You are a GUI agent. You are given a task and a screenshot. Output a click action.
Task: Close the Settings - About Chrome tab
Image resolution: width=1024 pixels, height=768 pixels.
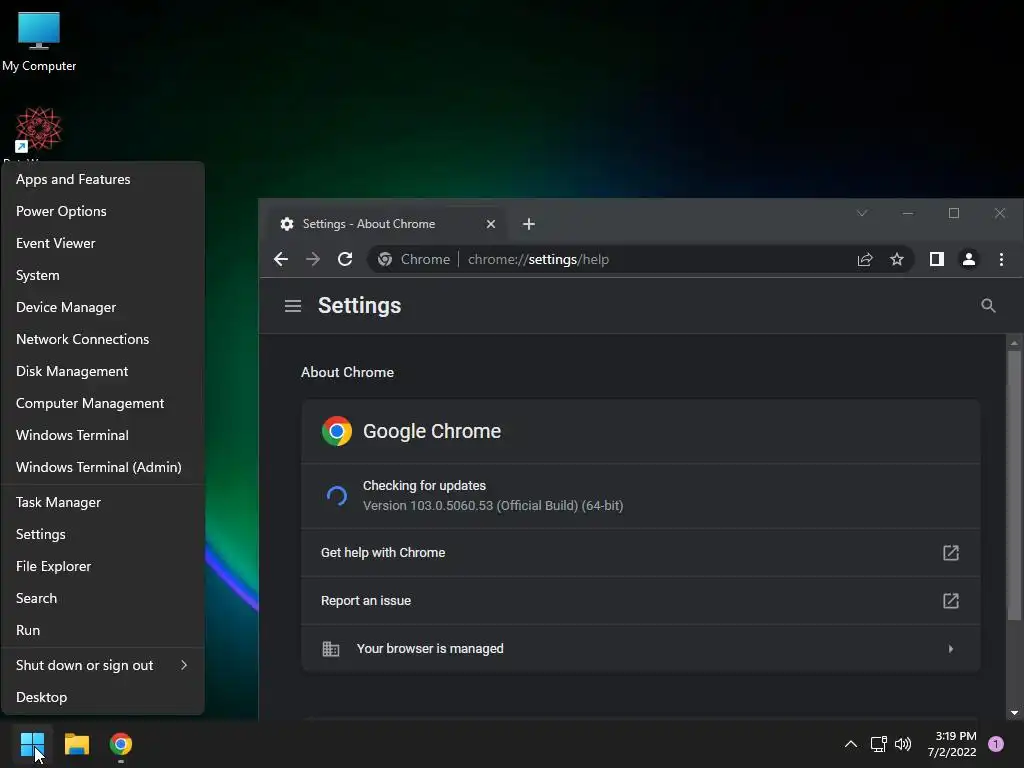(x=491, y=224)
